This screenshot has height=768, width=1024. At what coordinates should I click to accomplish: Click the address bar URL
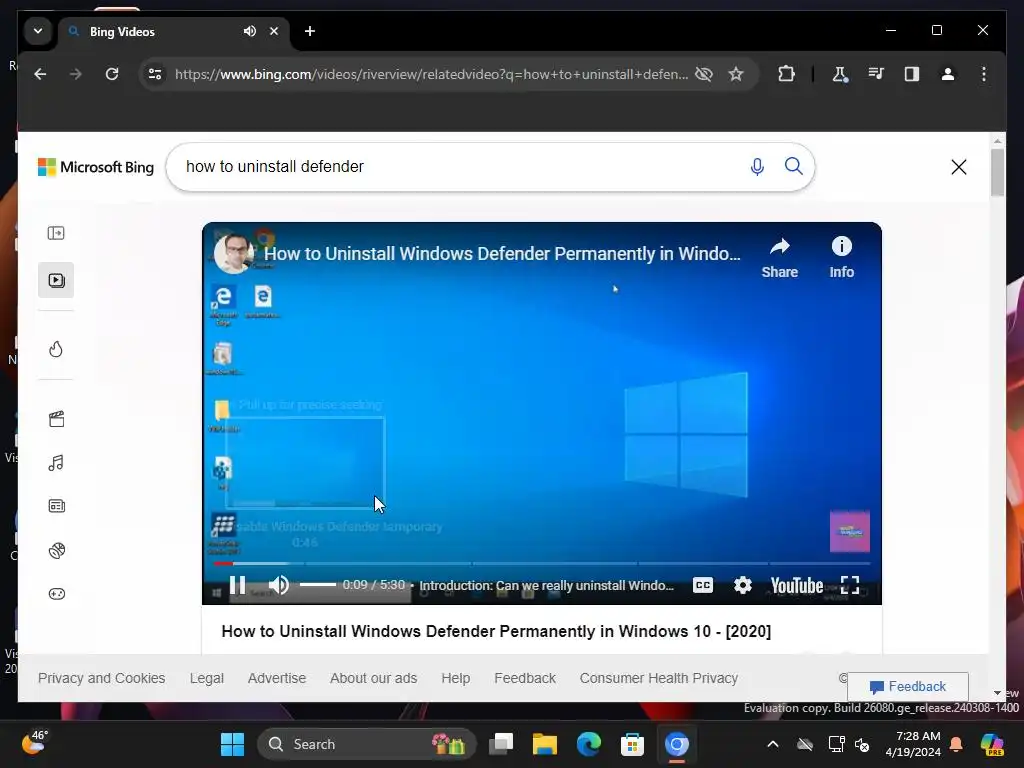pyautogui.click(x=431, y=74)
